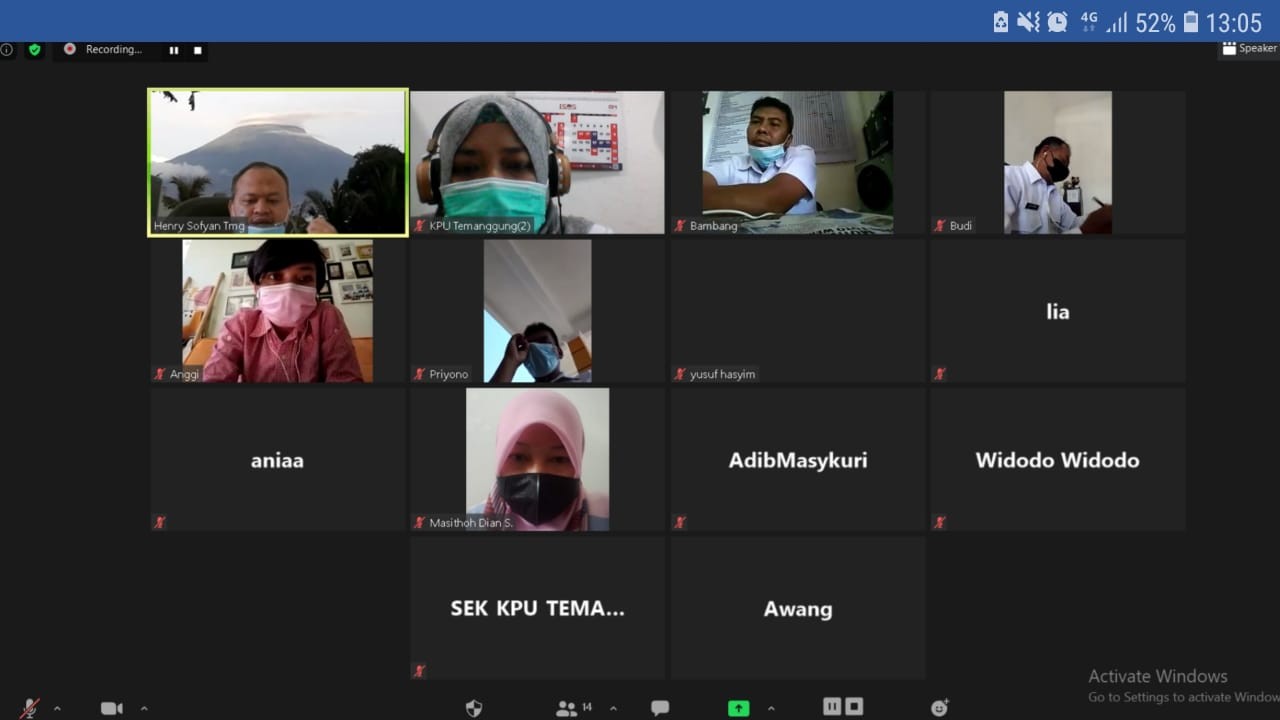Open the Security shield in bottom toolbar
This screenshot has width=1280, height=720.
(474, 708)
